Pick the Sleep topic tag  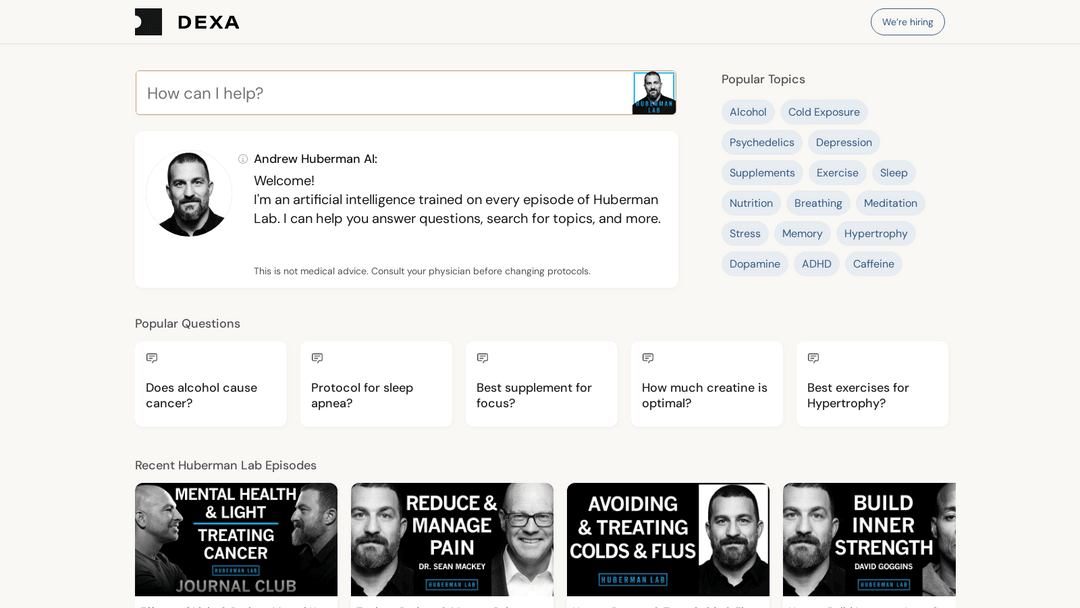tap(893, 173)
